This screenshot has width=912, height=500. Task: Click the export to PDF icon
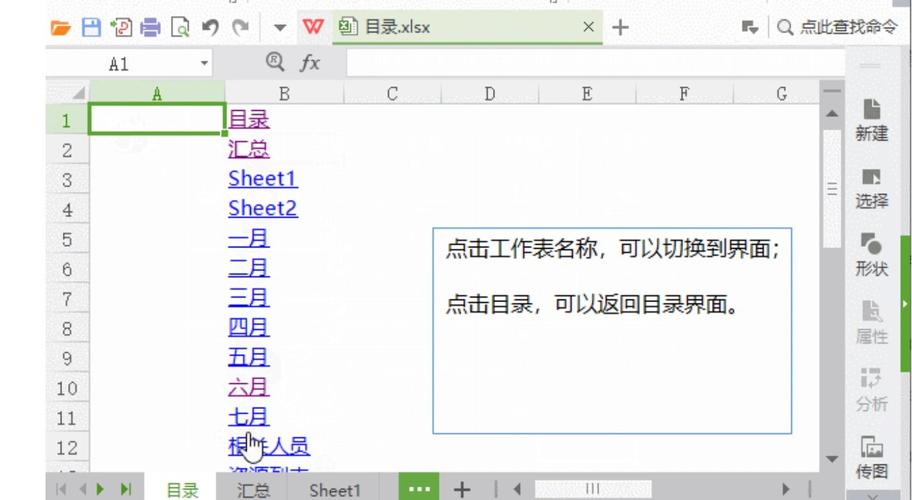click(121, 27)
